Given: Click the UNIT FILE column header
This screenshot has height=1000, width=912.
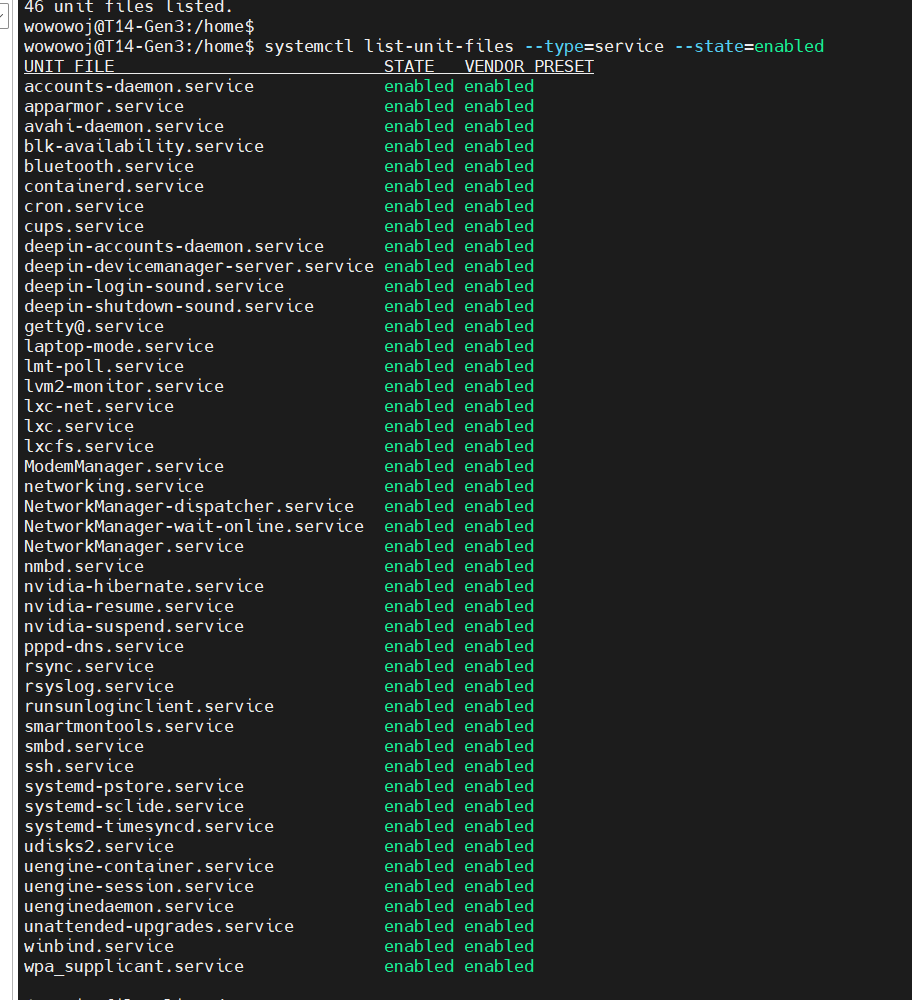Looking at the screenshot, I should pos(69,66).
